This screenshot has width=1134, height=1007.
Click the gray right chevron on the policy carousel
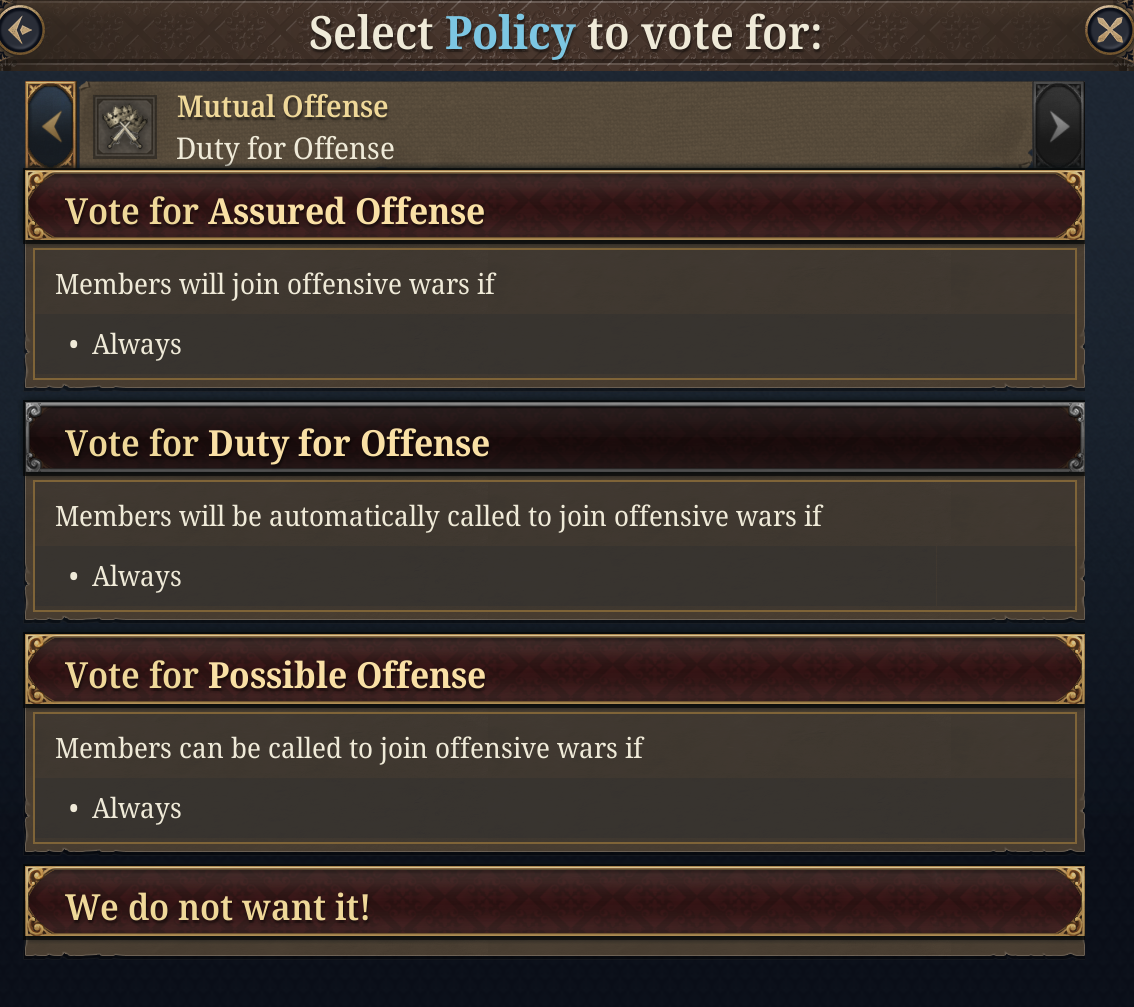click(x=1059, y=125)
